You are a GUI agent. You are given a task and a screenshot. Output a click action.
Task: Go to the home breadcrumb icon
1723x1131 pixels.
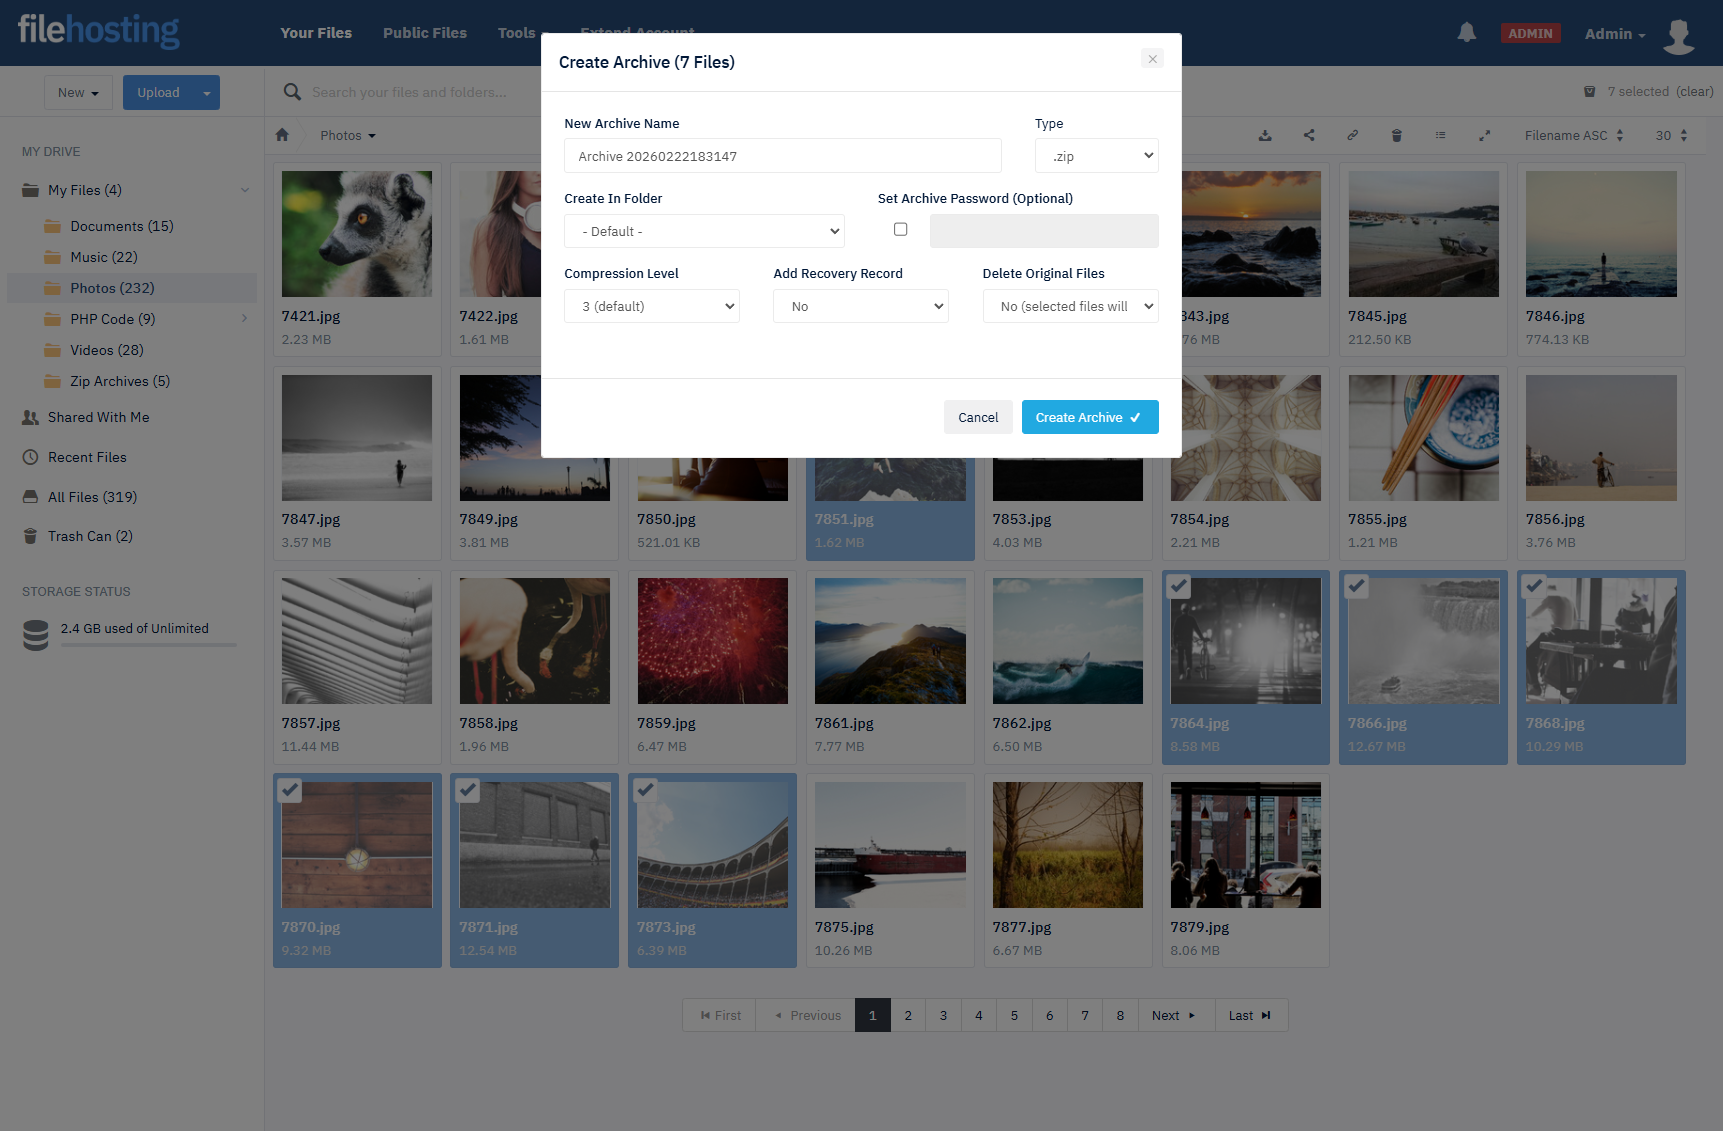[x=282, y=136]
